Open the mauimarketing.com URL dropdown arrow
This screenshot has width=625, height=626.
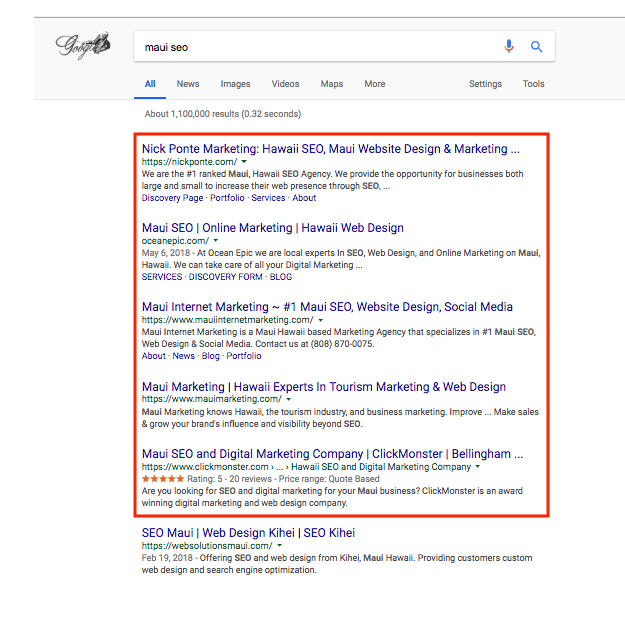(288, 399)
